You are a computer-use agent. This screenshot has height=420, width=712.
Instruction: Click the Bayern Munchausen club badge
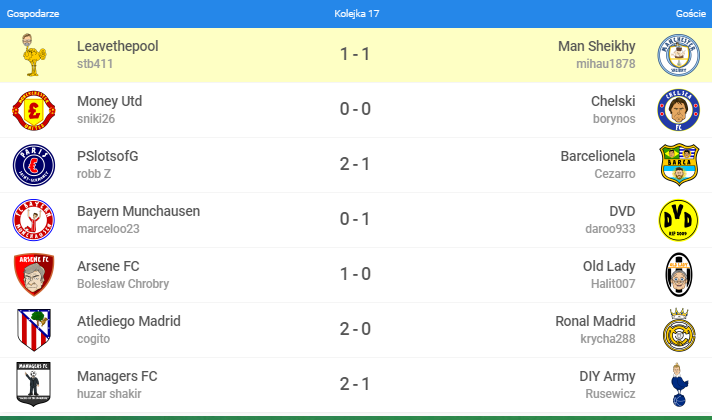click(x=34, y=220)
